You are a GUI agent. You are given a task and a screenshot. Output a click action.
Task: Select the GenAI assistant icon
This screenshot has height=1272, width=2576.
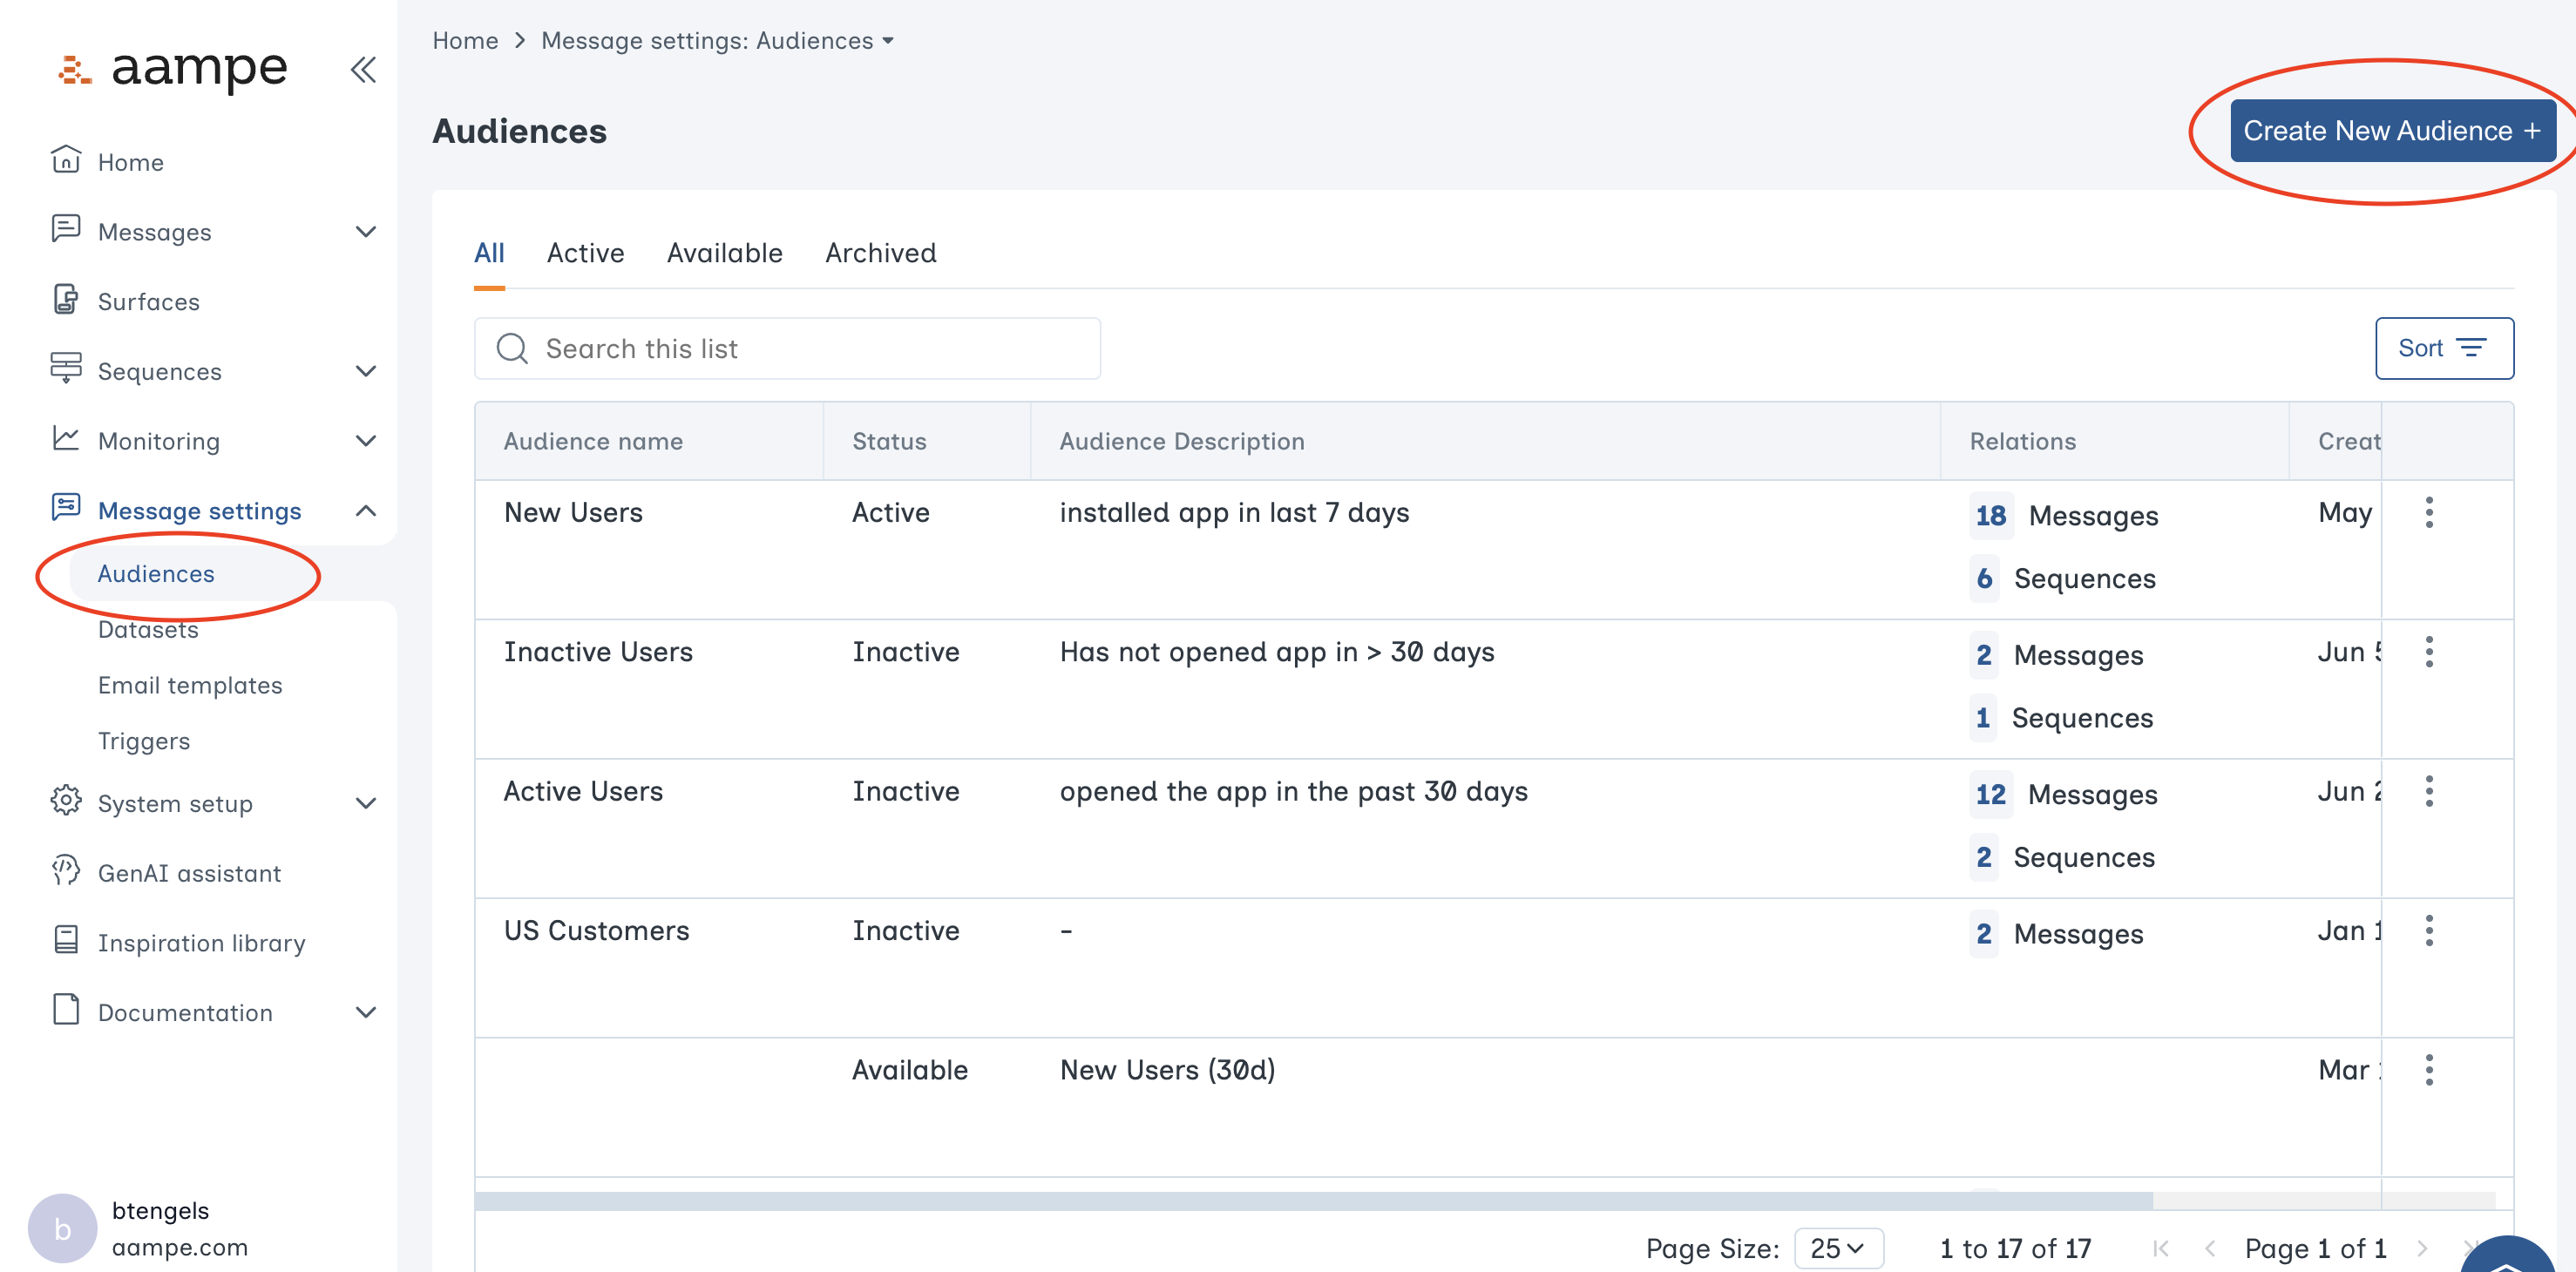click(65, 872)
